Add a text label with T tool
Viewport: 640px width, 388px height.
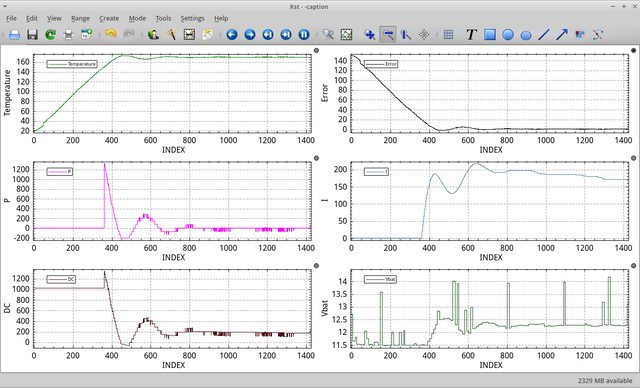pyautogui.click(x=471, y=35)
